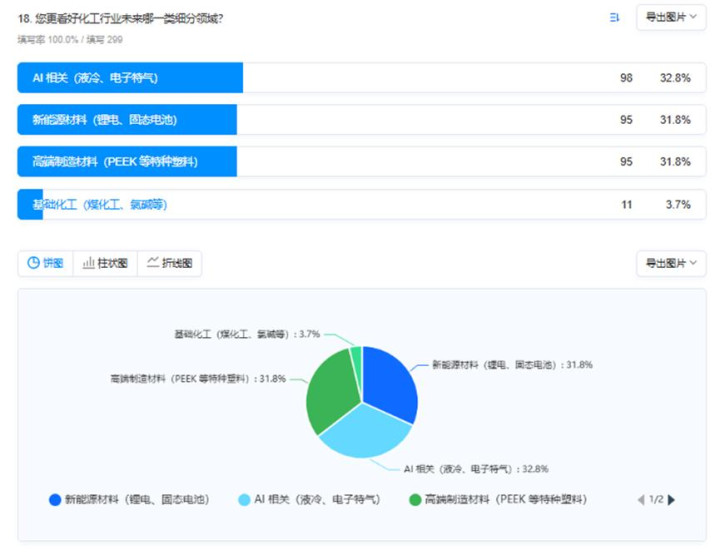This screenshot has height=560, width=720.
Task: Go to the previous legend page arrow
Action: click(x=641, y=500)
